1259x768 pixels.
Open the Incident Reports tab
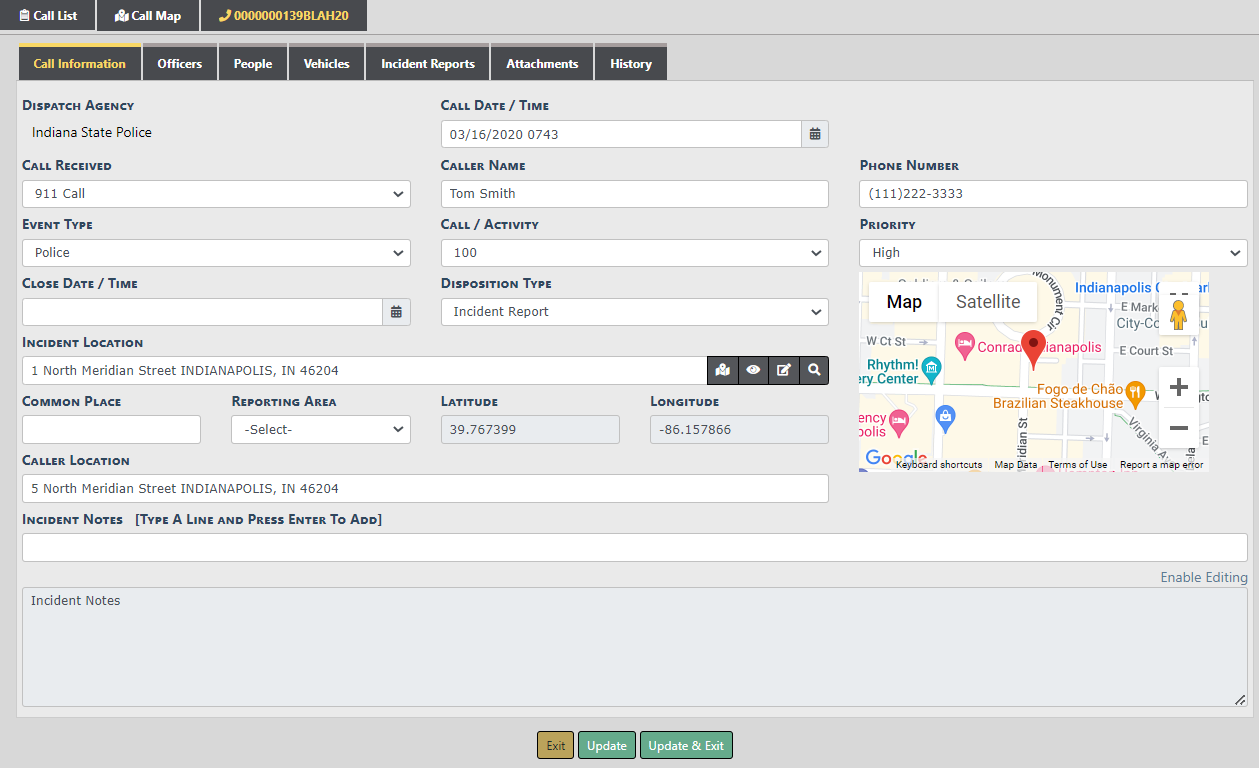[428, 64]
